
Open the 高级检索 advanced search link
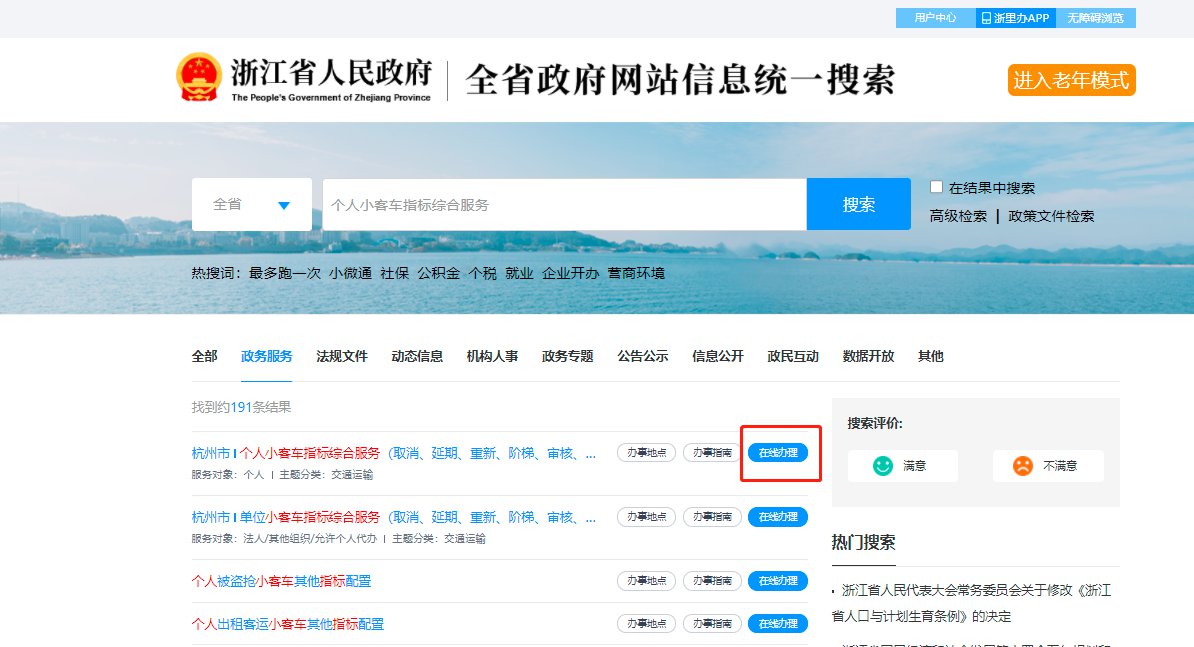(958, 216)
